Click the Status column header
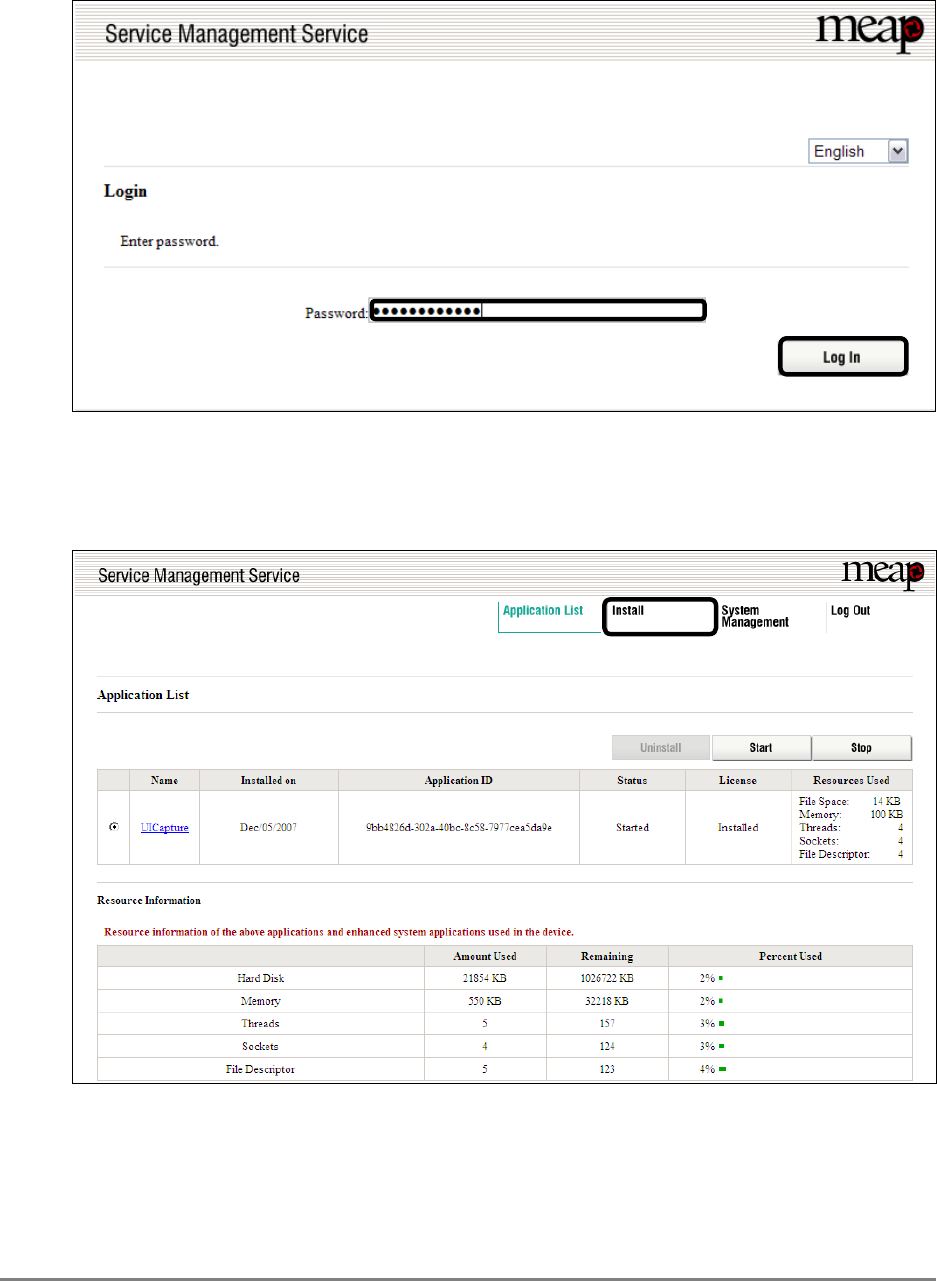937x1281 pixels. coord(632,780)
